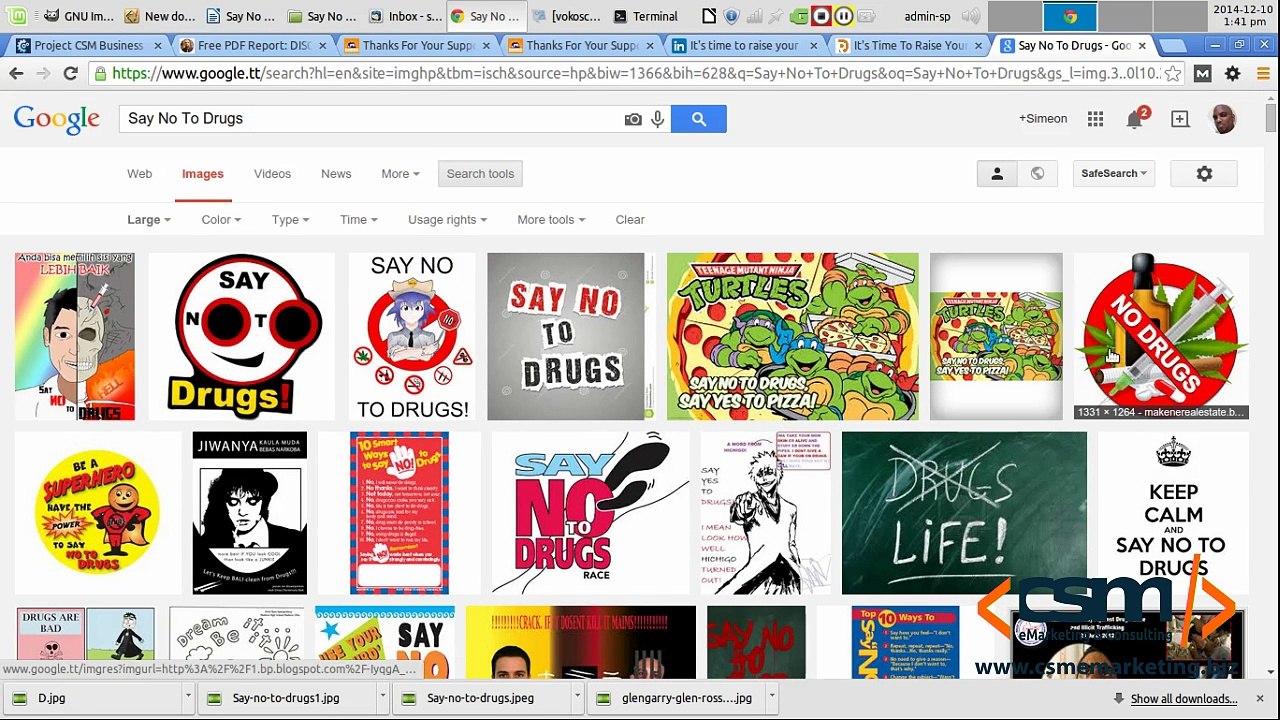Activate voice search microphone icon
Viewport: 1280px width, 720px height.
click(657, 119)
